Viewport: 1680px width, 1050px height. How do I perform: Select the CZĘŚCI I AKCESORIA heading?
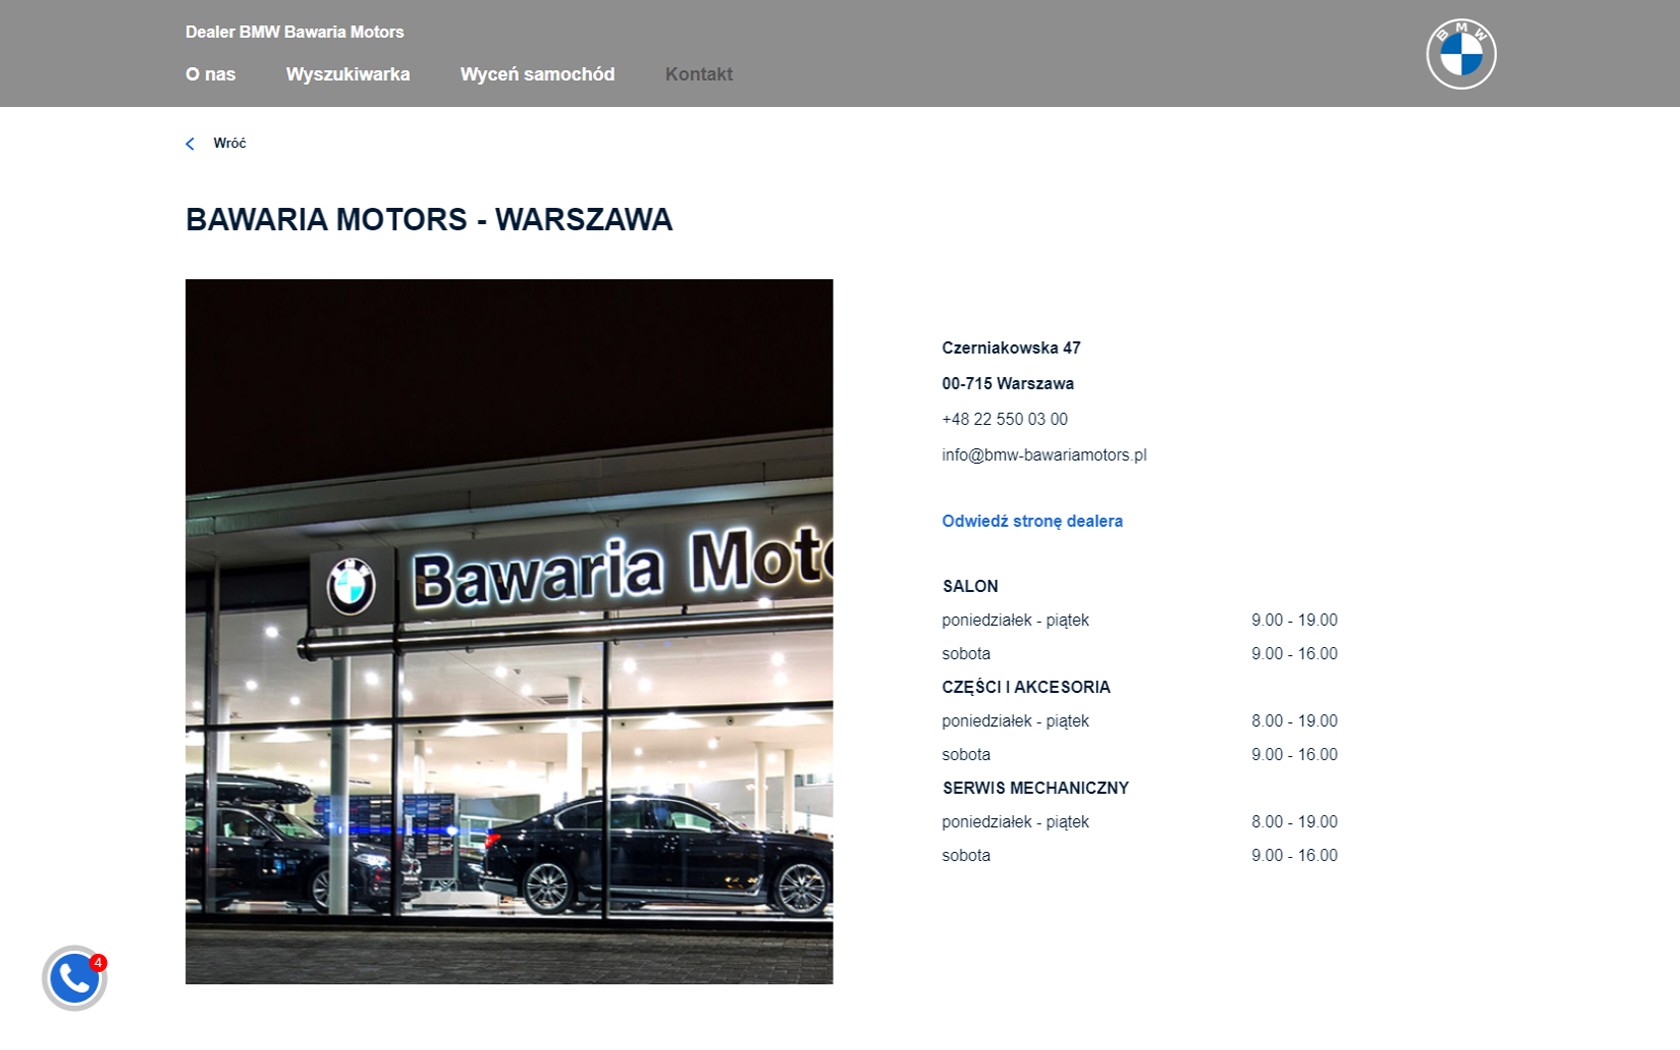[x=1025, y=687]
